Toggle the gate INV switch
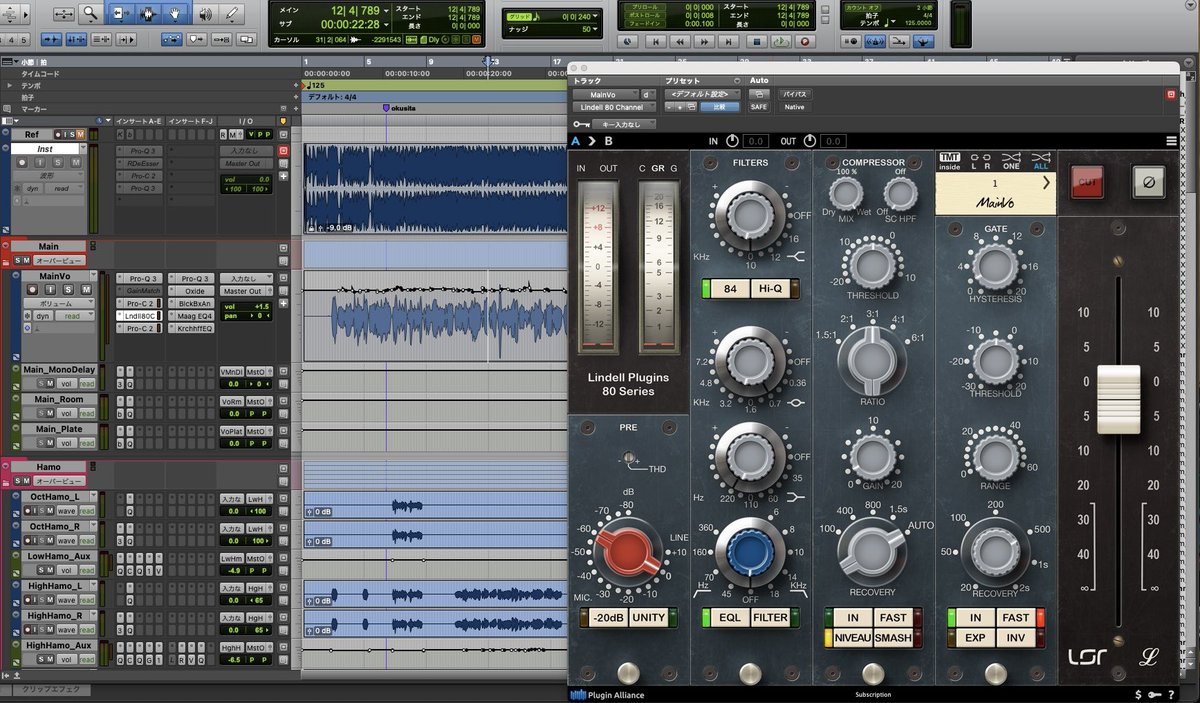 (x=1015, y=637)
